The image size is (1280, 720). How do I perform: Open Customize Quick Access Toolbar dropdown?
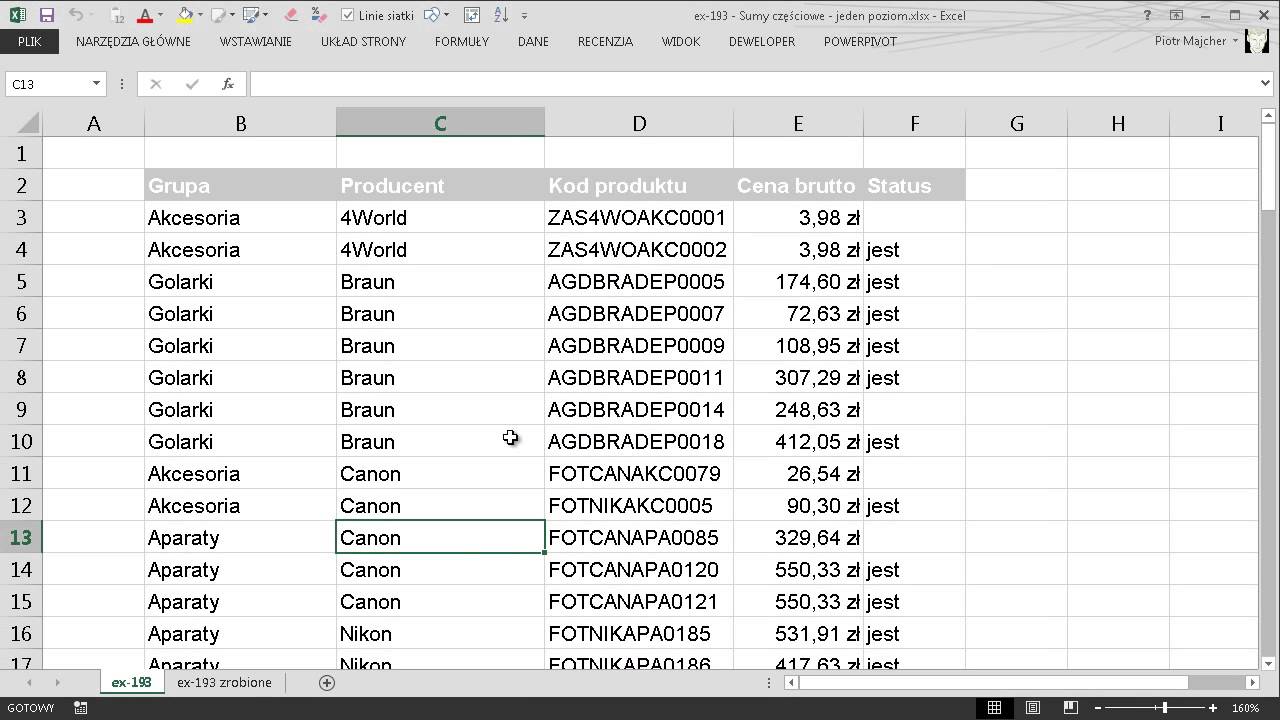[525, 16]
